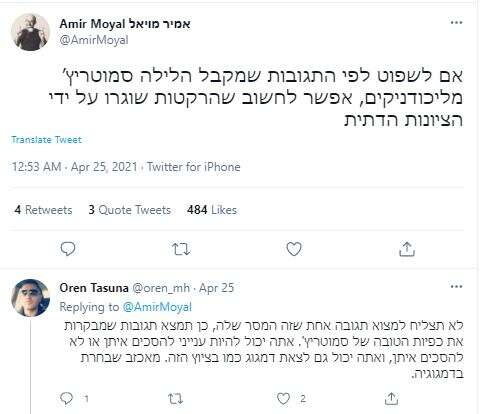497x414 pixels.
Task: Open Oren Tasuna's profile picture
Action: point(30,298)
